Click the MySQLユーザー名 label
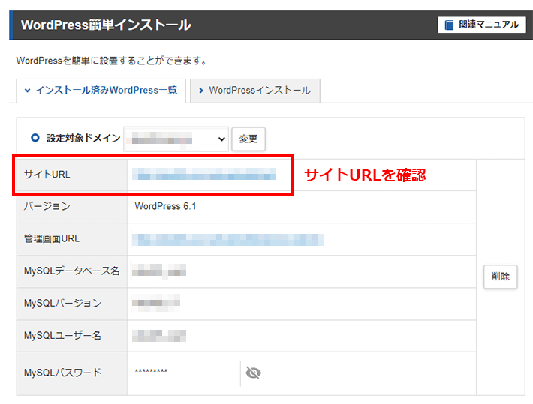Image resolution: width=533 pixels, height=404 pixels. tap(63, 335)
